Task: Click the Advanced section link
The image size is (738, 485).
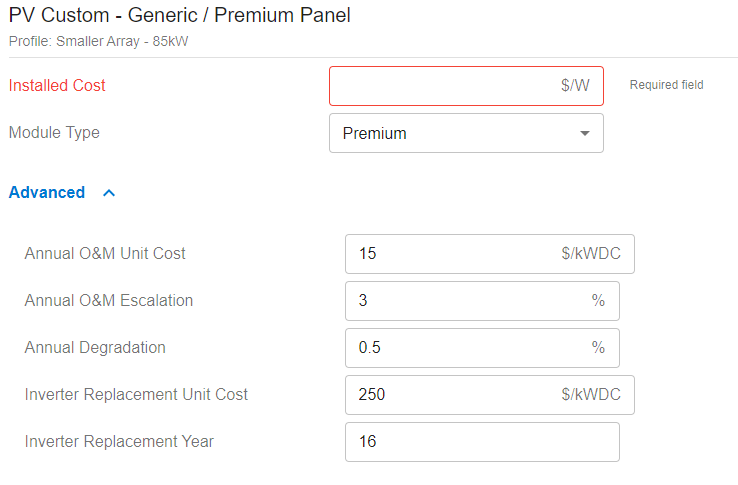Action: (x=47, y=193)
